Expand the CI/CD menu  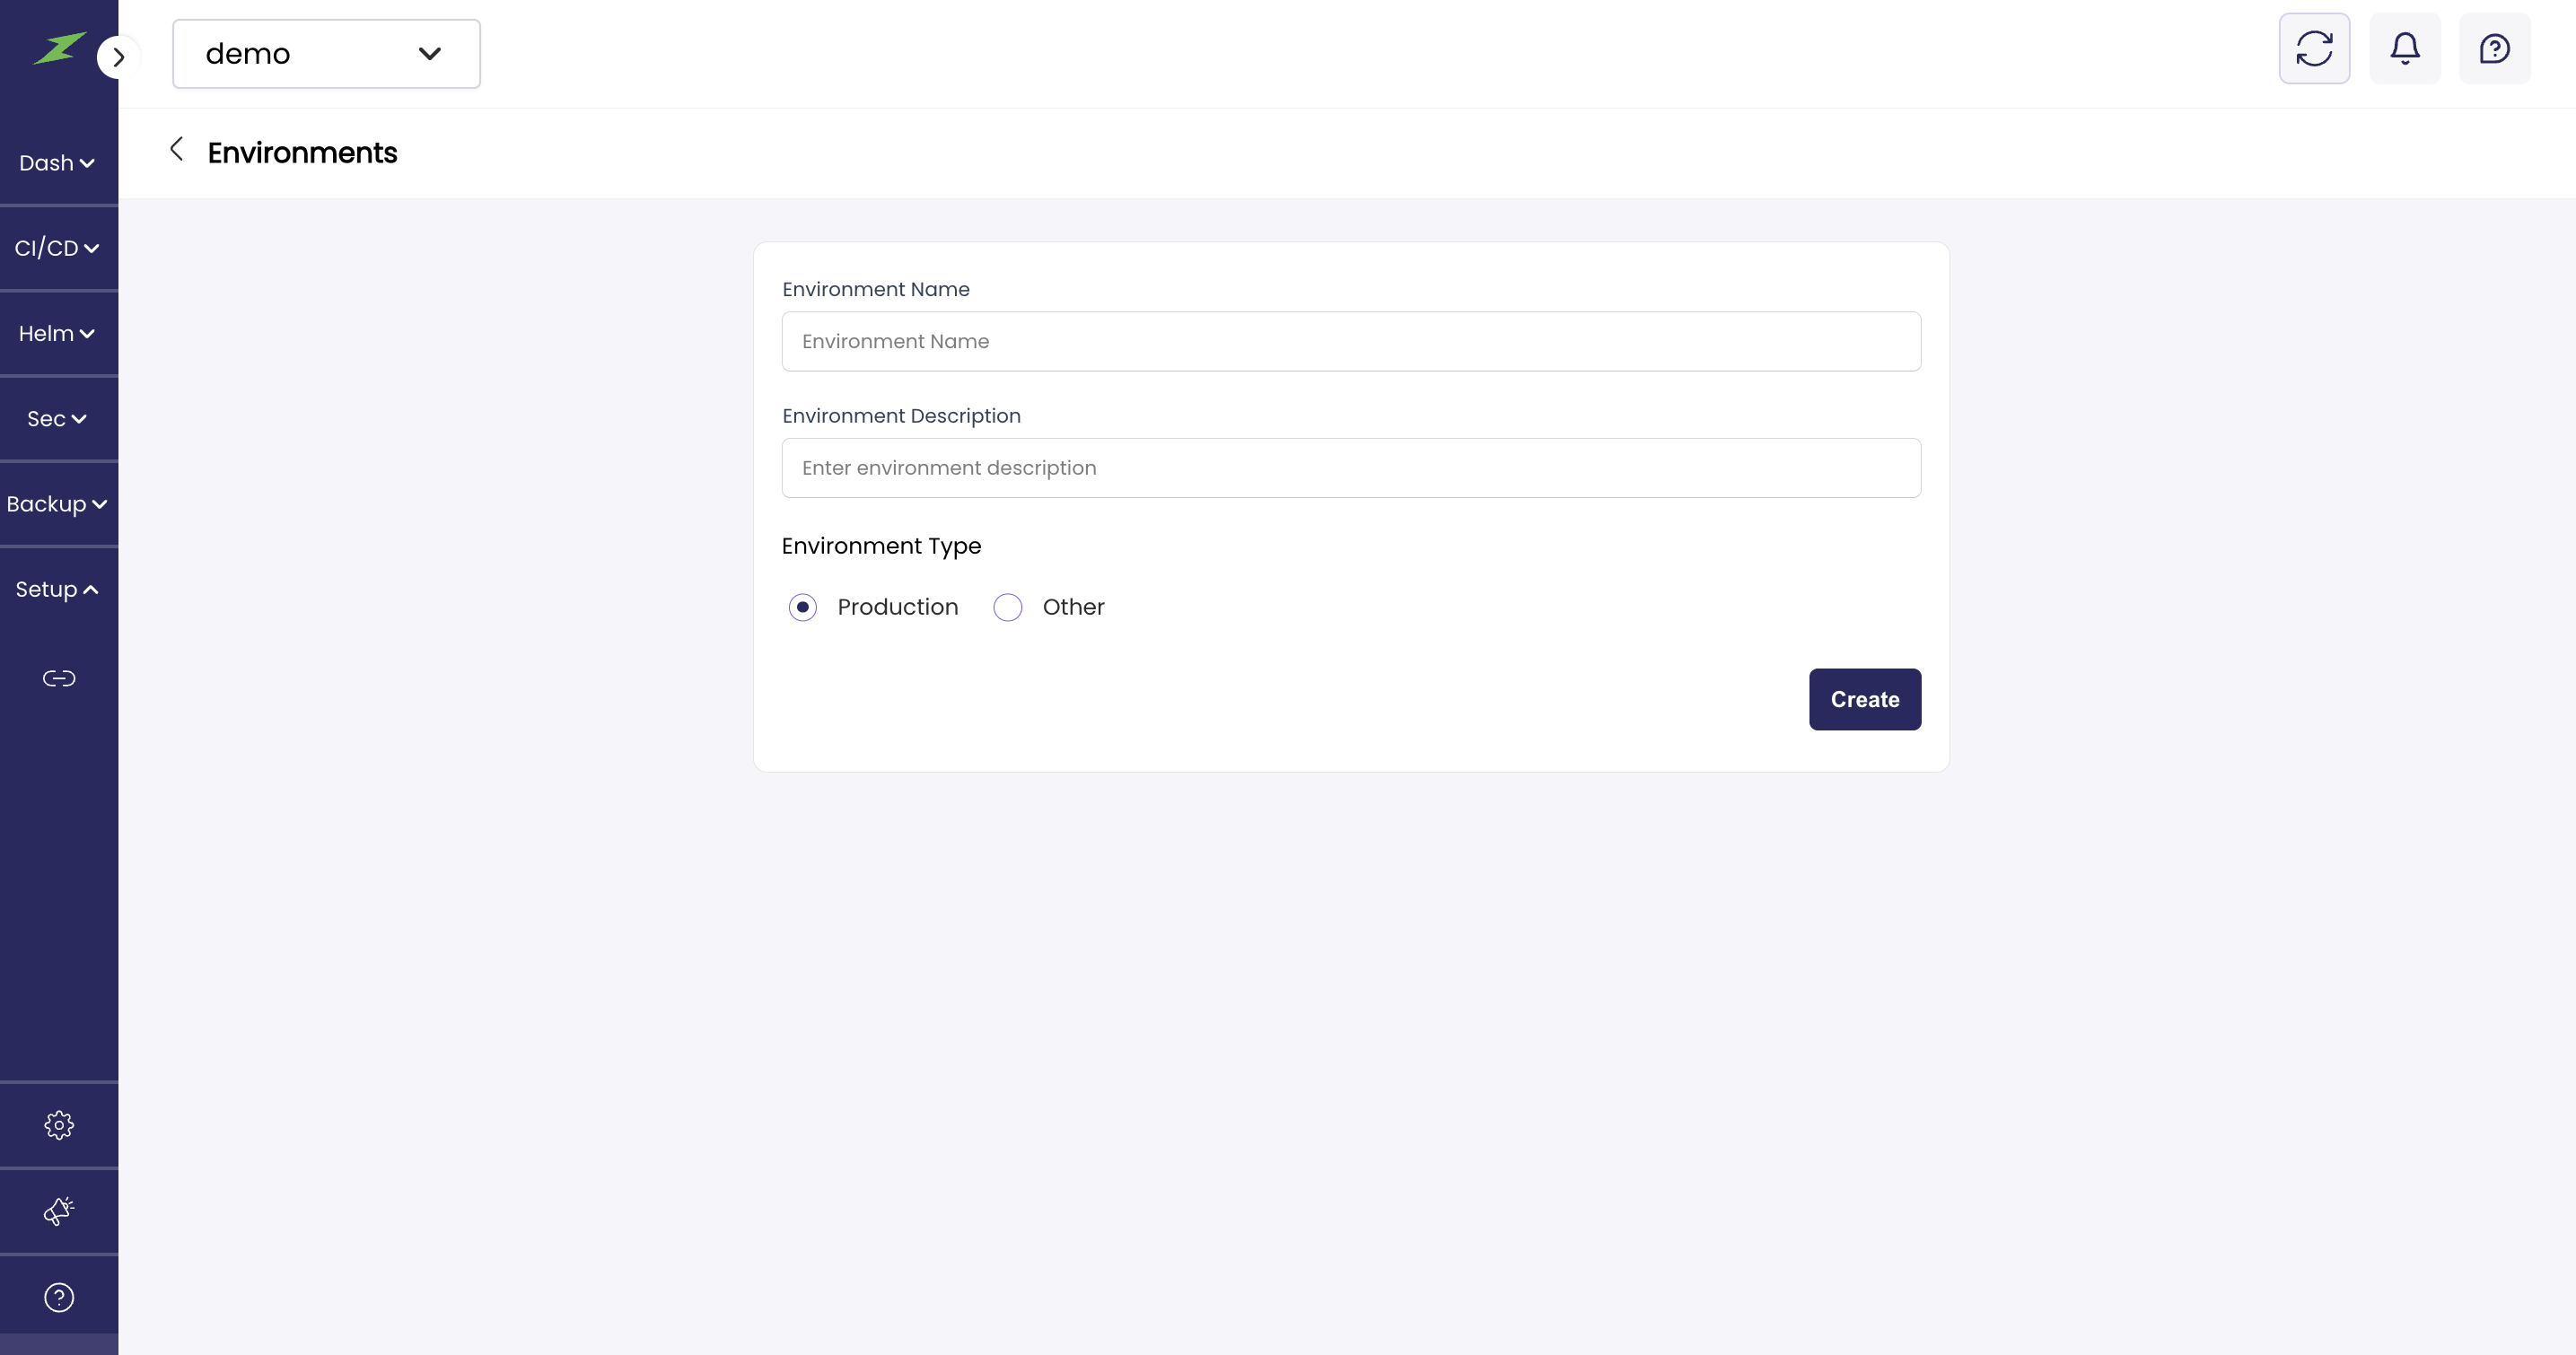(57, 248)
